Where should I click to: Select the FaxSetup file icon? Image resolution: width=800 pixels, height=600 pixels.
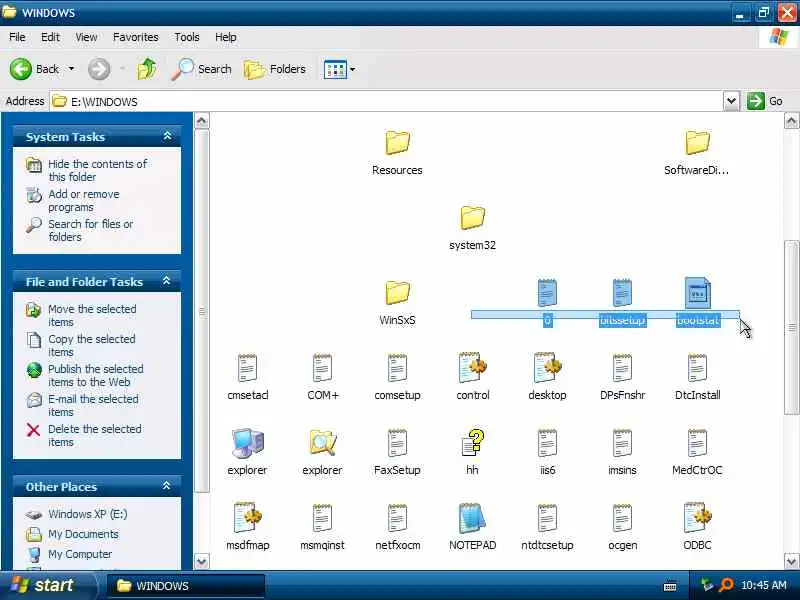397,442
